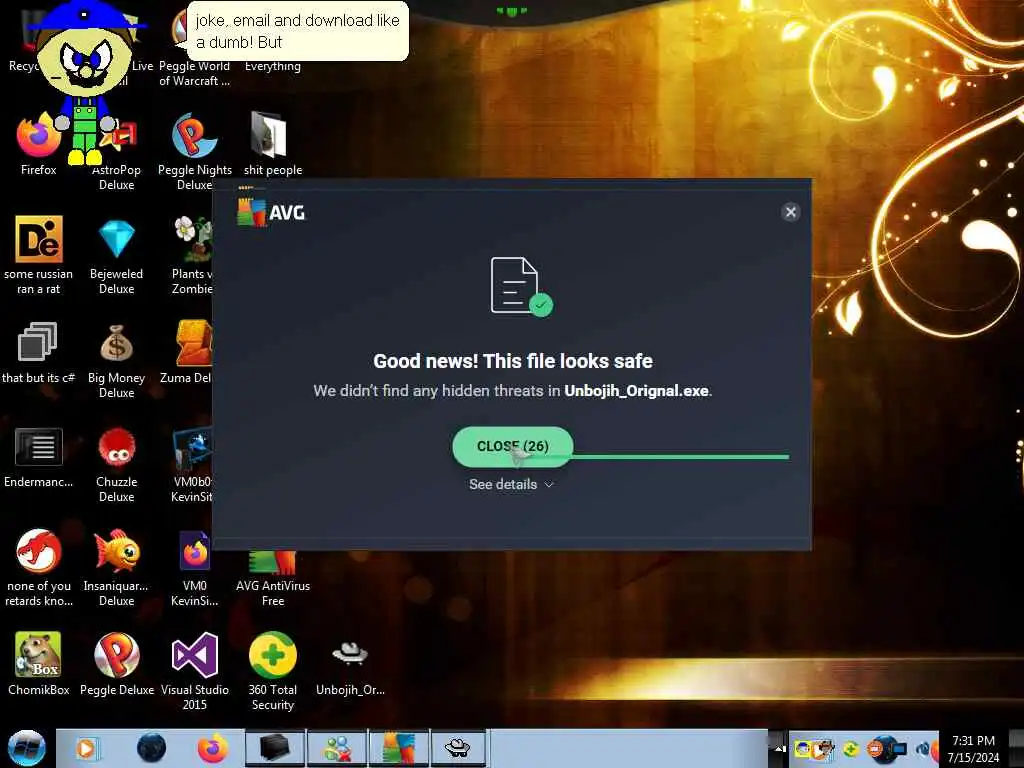Click the green CLOSE (26) button
This screenshot has height=768, width=1024.
pyautogui.click(x=513, y=447)
